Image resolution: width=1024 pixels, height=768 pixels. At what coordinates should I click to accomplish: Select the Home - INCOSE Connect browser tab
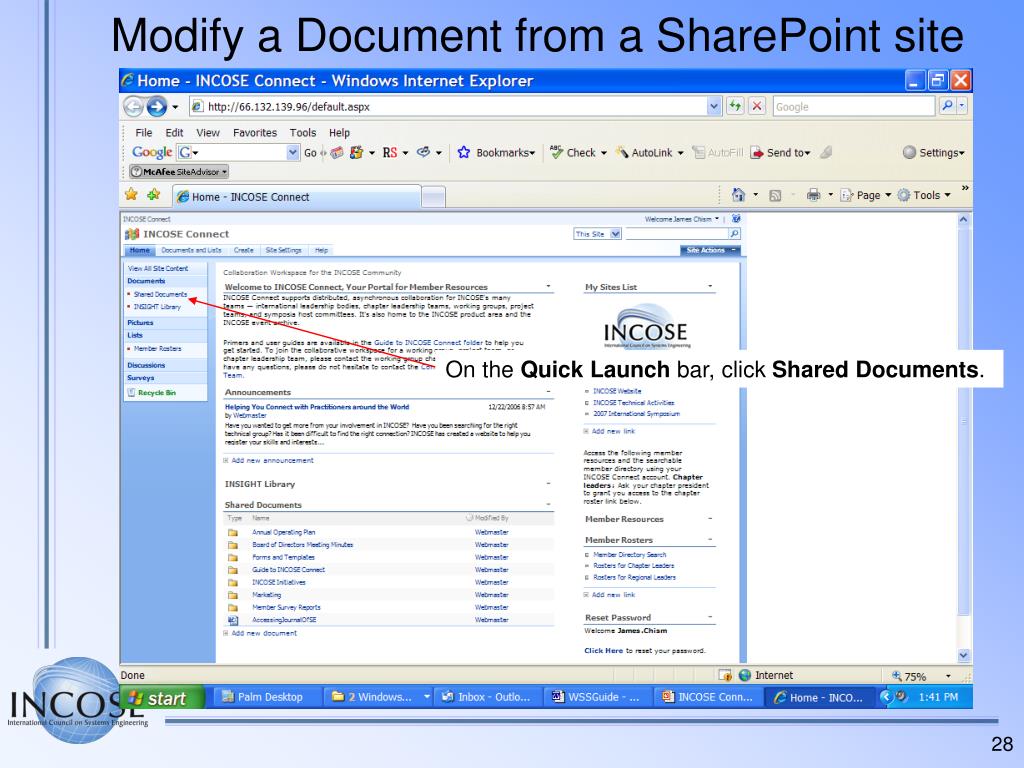tap(297, 197)
